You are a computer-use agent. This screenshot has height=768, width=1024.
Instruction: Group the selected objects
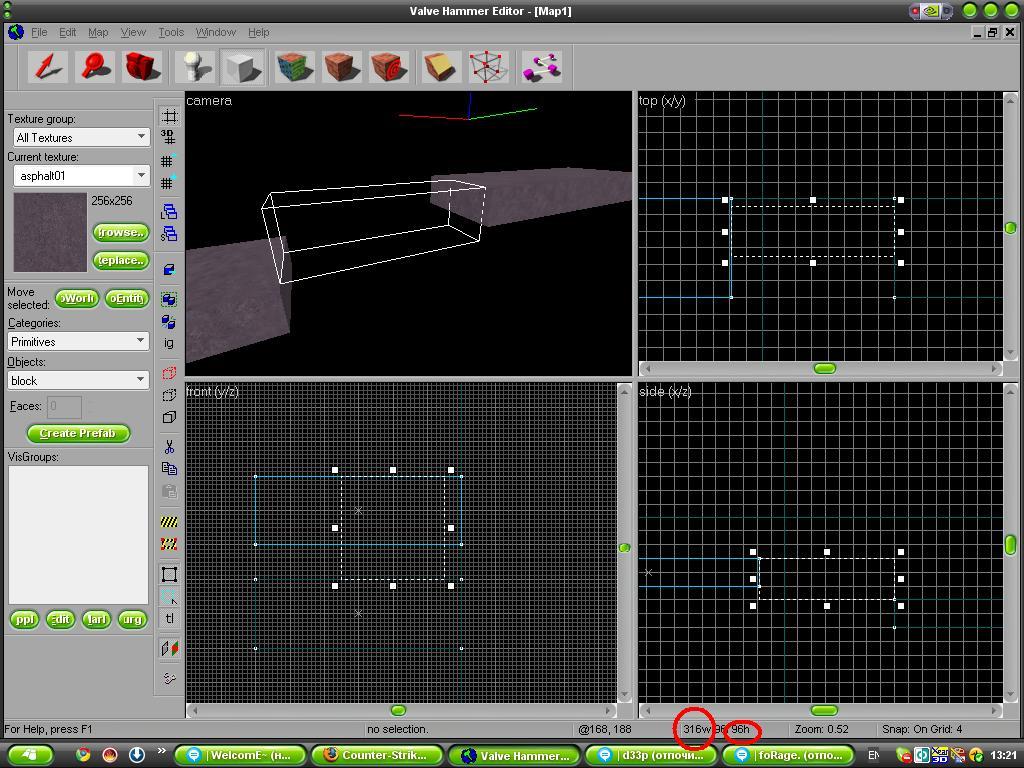point(169,299)
